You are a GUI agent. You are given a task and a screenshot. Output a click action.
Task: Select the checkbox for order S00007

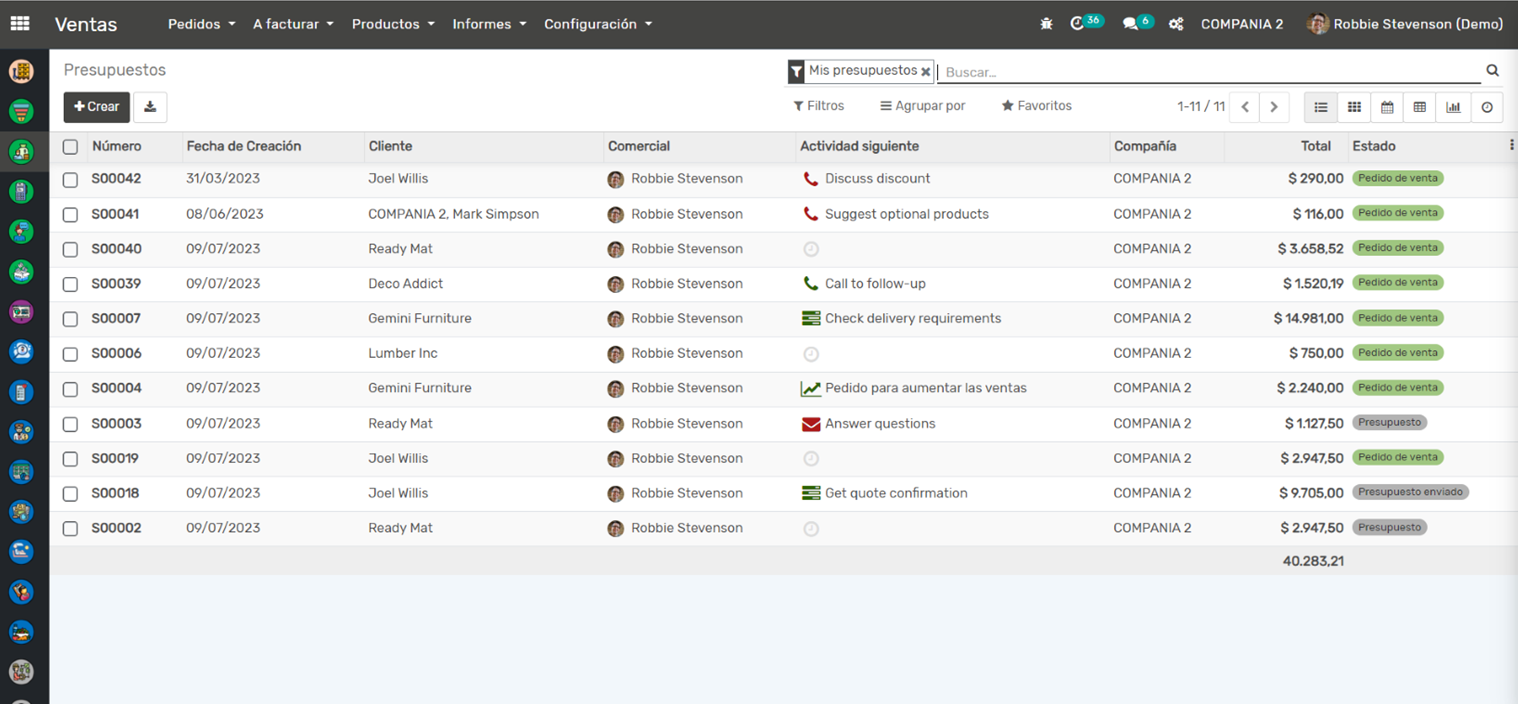[x=70, y=319]
